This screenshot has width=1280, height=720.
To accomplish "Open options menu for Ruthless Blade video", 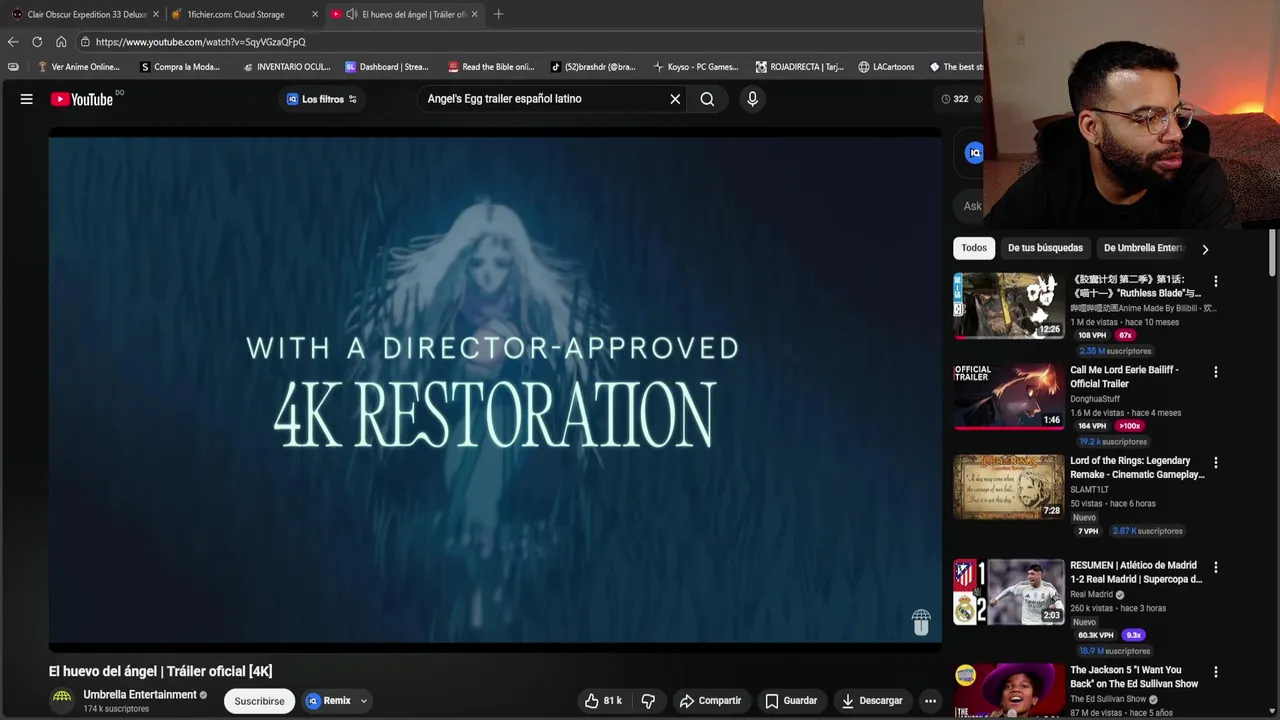I will click(1215, 282).
